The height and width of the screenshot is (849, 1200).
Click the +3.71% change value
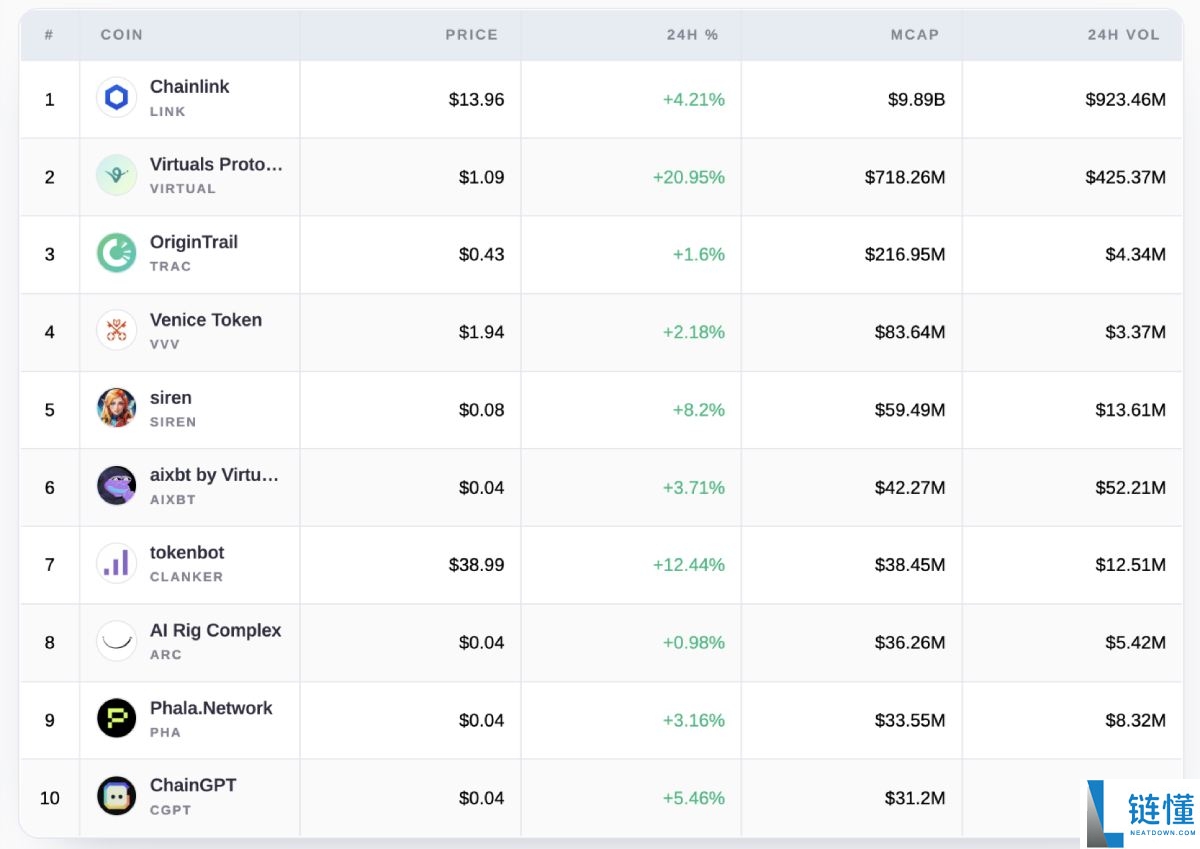pos(694,488)
